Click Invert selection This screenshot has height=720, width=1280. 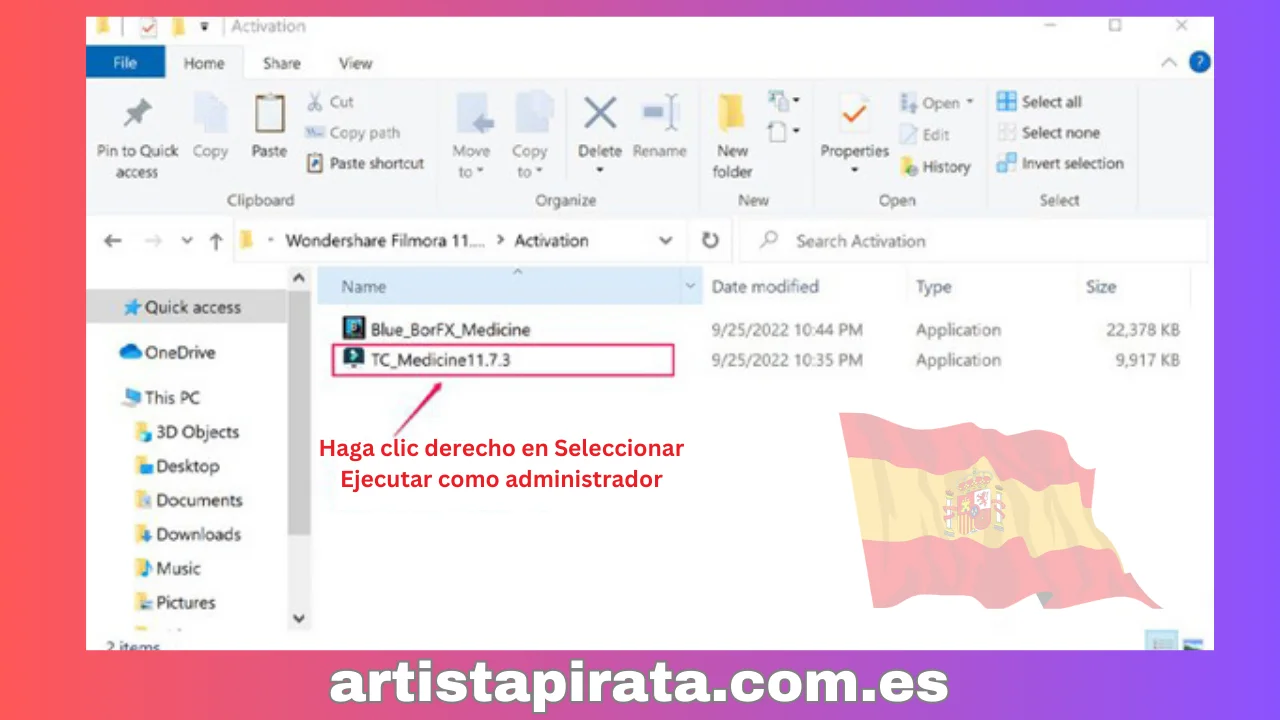pos(1060,163)
